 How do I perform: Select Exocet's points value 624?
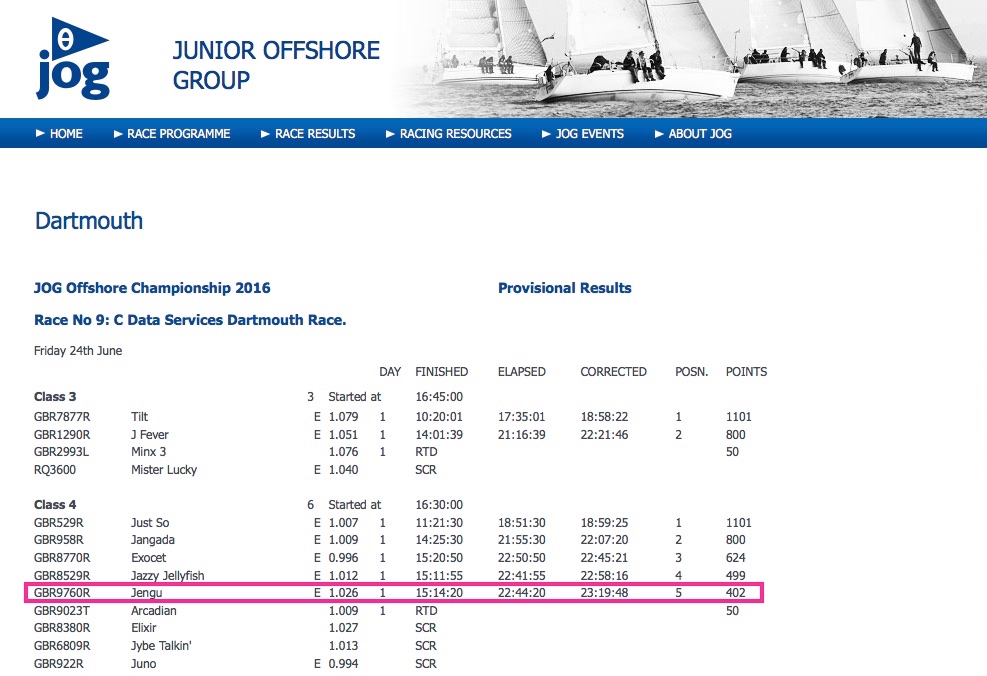pos(735,558)
